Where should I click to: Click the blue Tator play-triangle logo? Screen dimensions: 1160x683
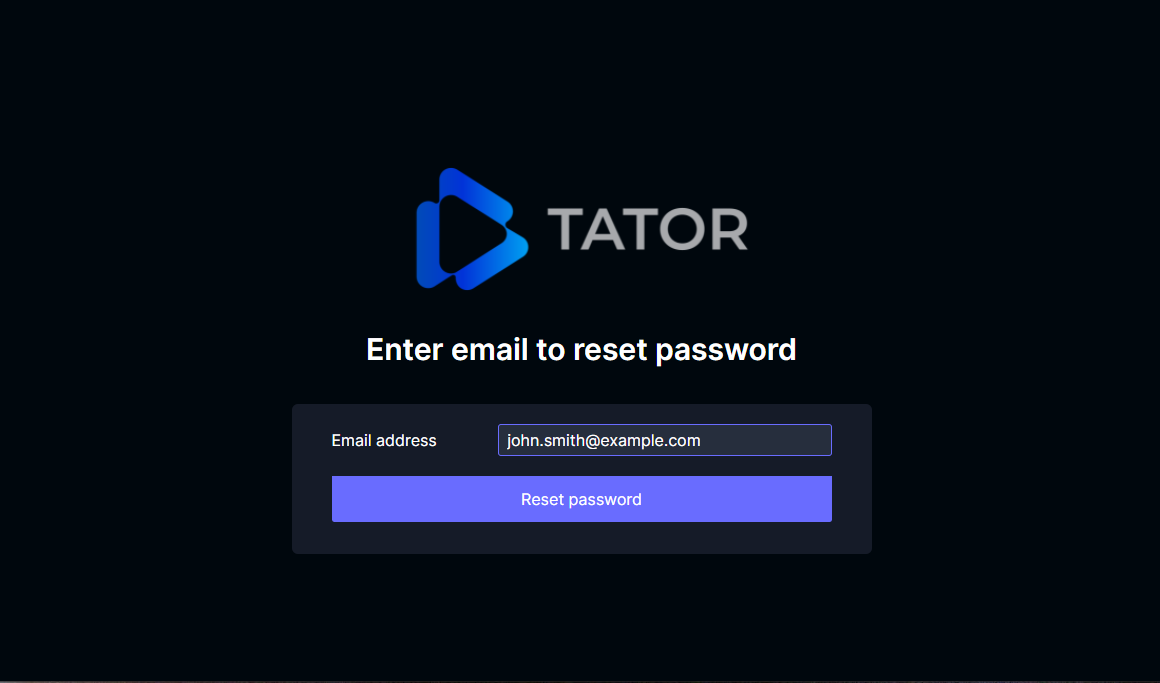(x=472, y=229)
